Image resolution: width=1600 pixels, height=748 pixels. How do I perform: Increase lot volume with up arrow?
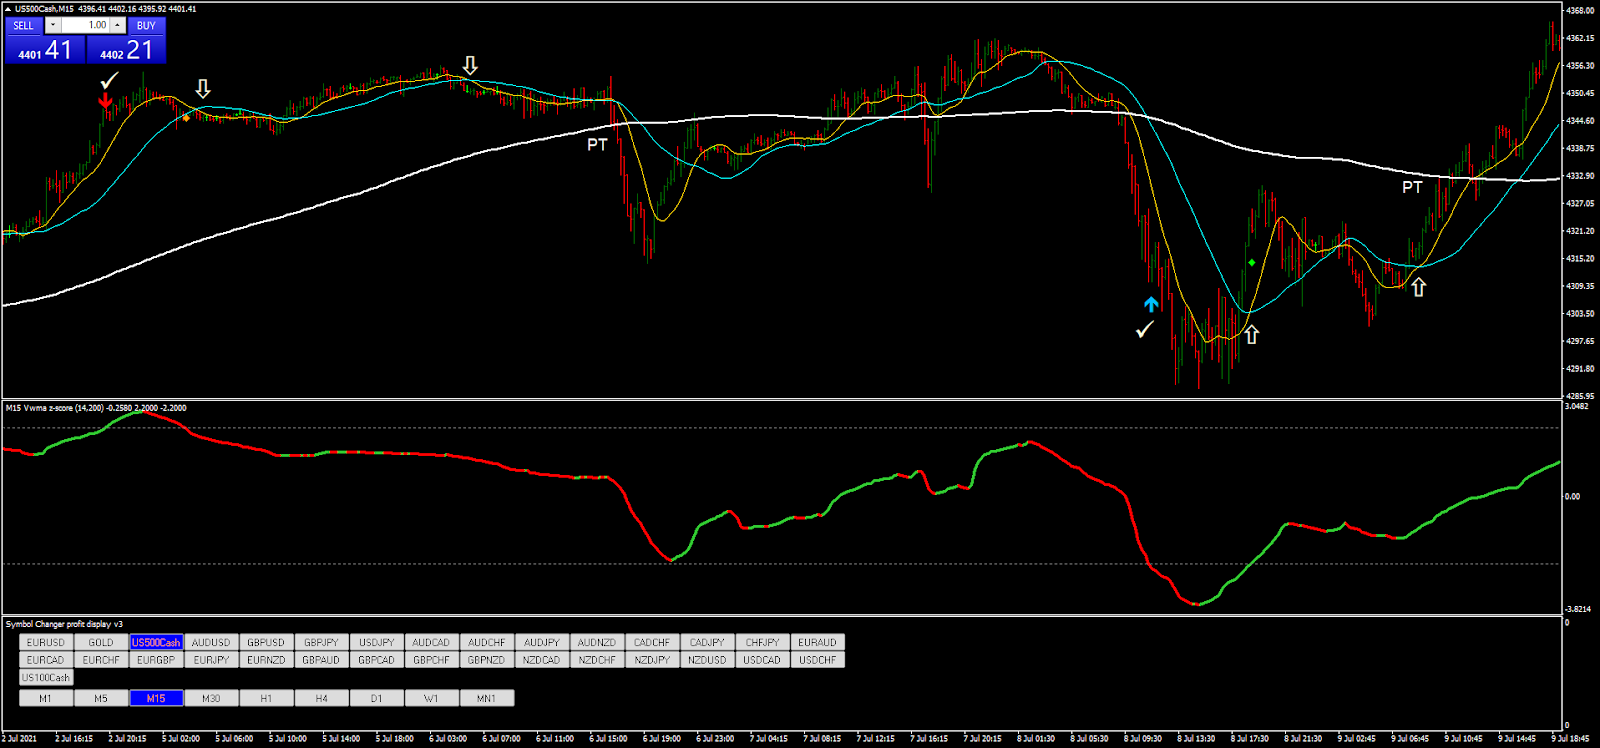click(117, 25)
